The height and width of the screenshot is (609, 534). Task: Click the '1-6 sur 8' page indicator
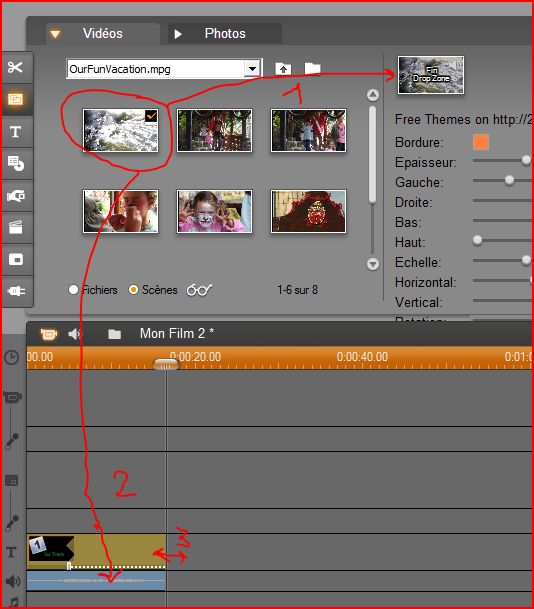point(297,290)
